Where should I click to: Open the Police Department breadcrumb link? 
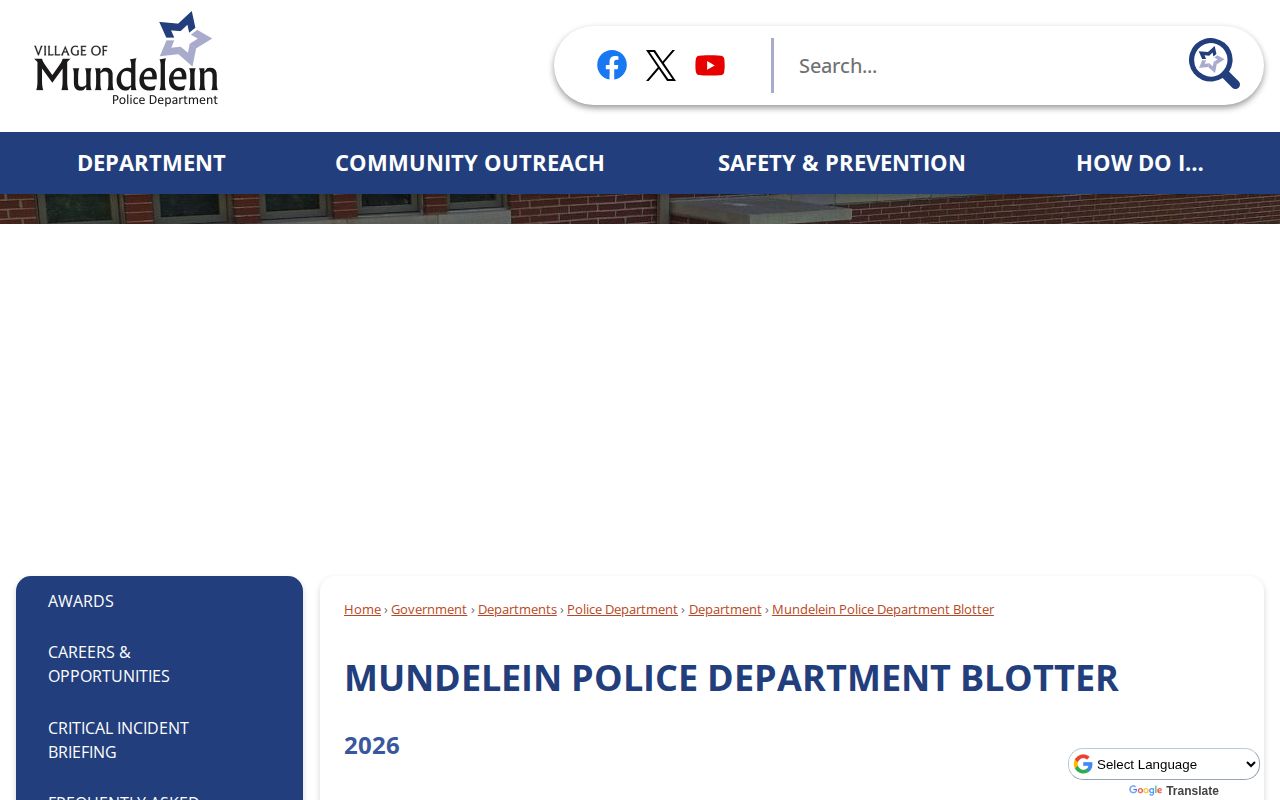(622, 609)
